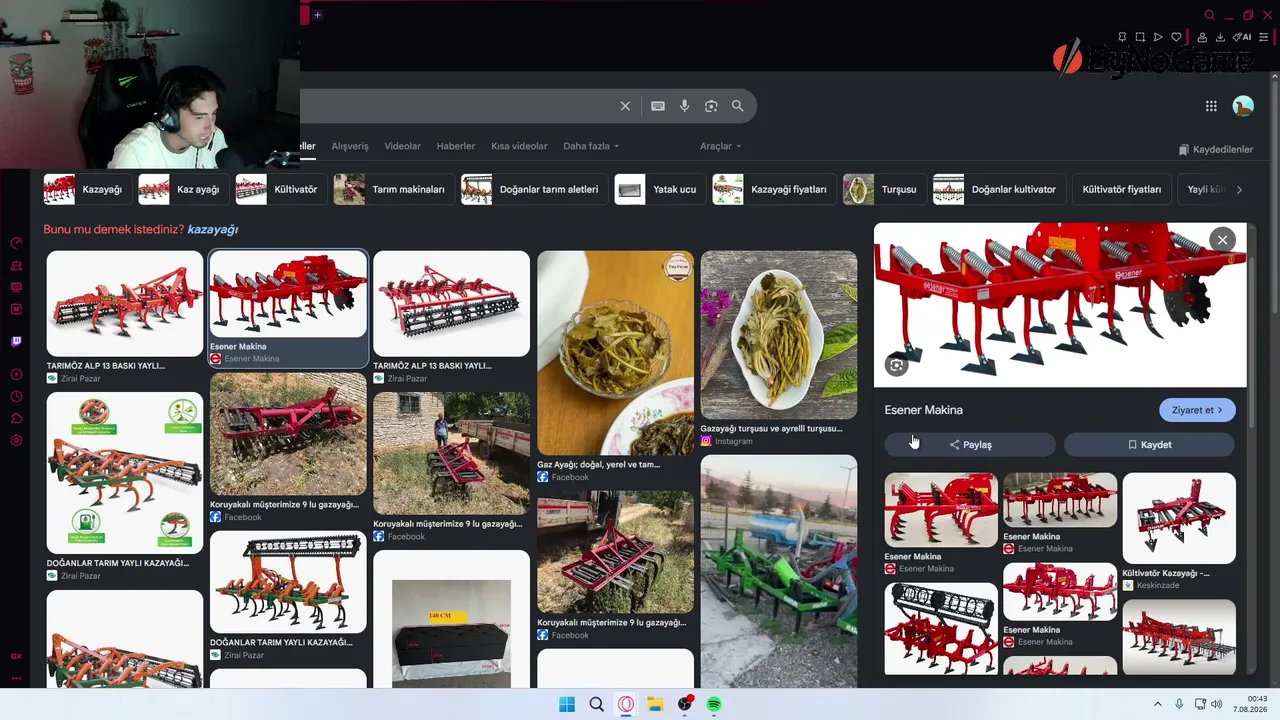1280x720 pixels.
Task: Open the Opera GX corner sidebar button
Action: [x=16, y=656]
